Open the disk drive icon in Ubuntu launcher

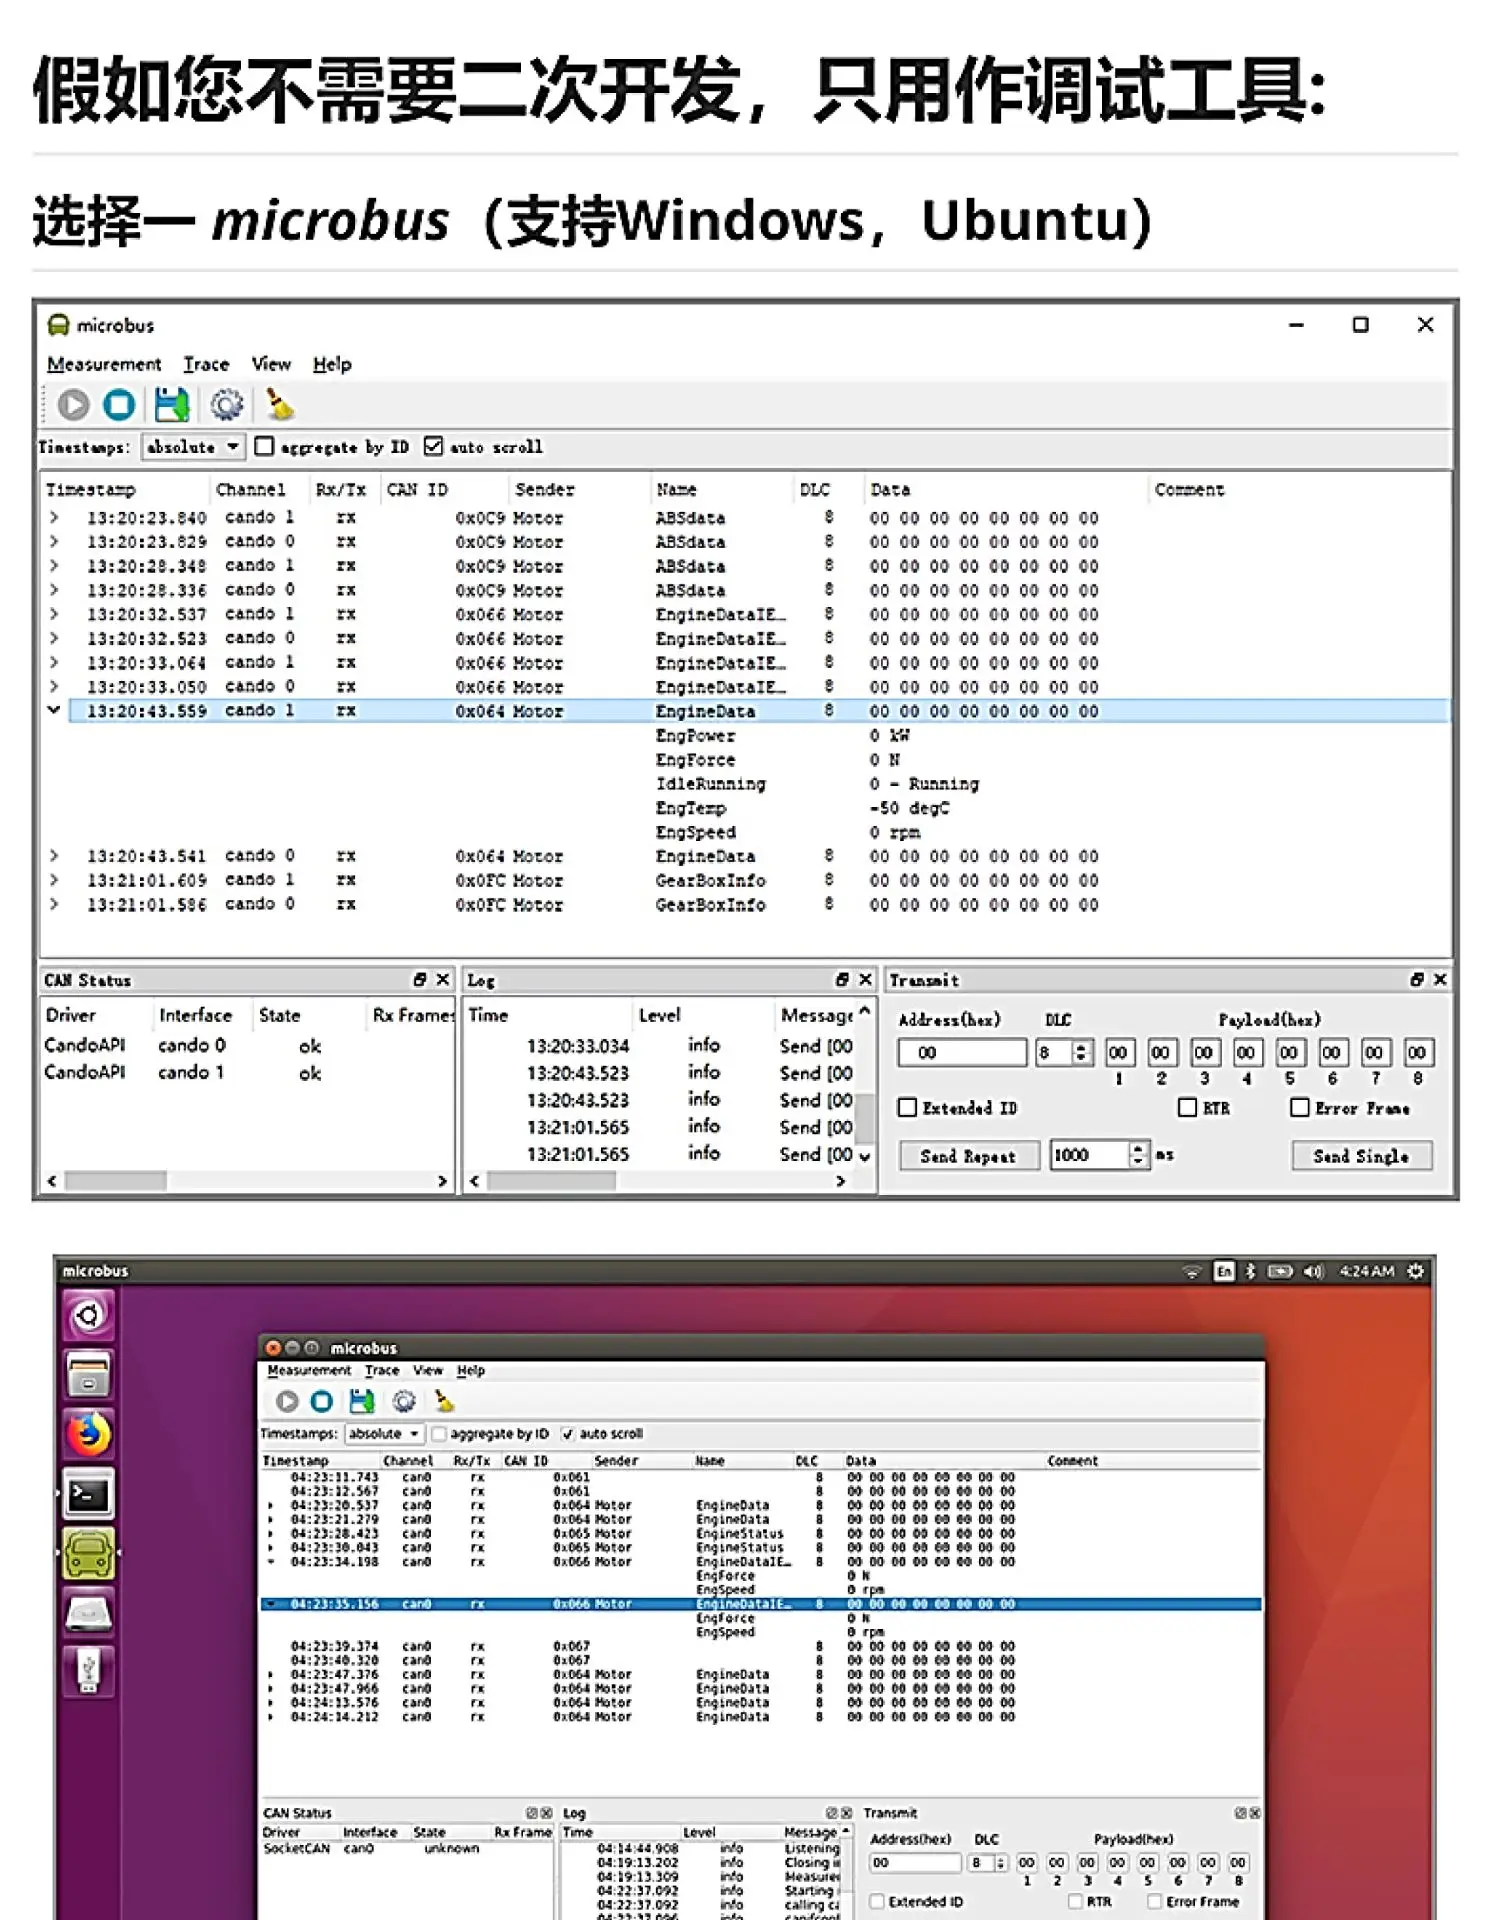click(x=89, y=1613)
